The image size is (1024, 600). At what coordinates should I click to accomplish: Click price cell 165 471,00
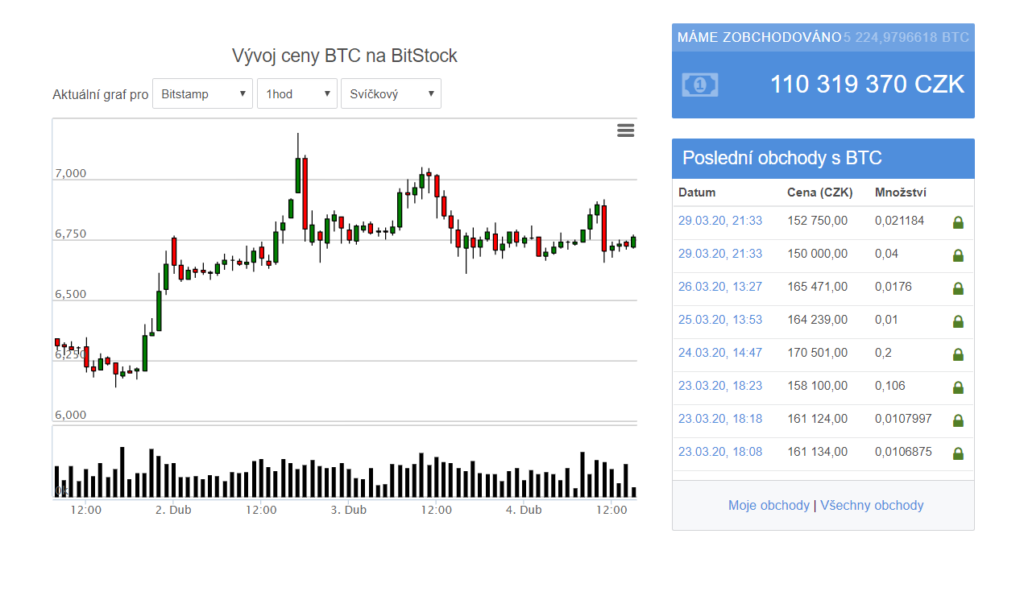(817, 287)
